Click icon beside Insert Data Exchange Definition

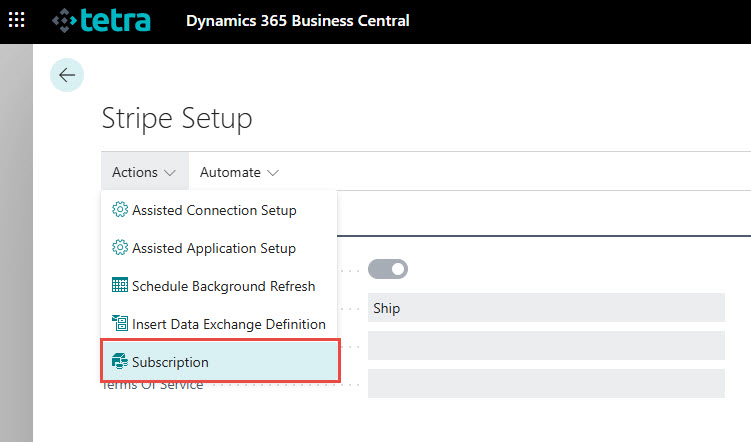120,324
